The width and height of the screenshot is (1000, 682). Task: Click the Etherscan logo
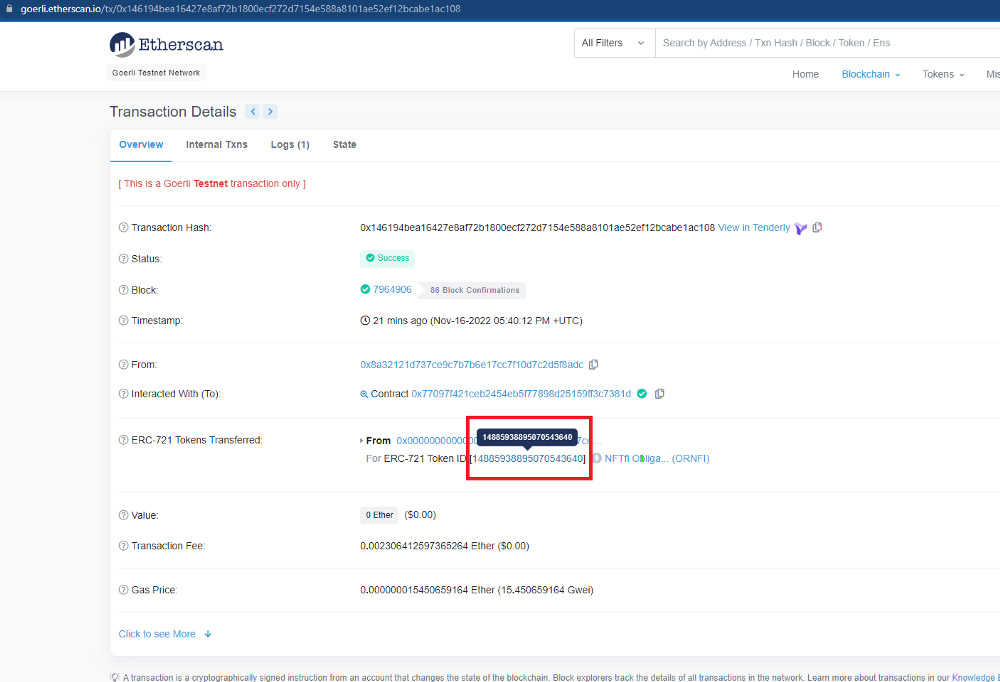(x=166, y=45)
